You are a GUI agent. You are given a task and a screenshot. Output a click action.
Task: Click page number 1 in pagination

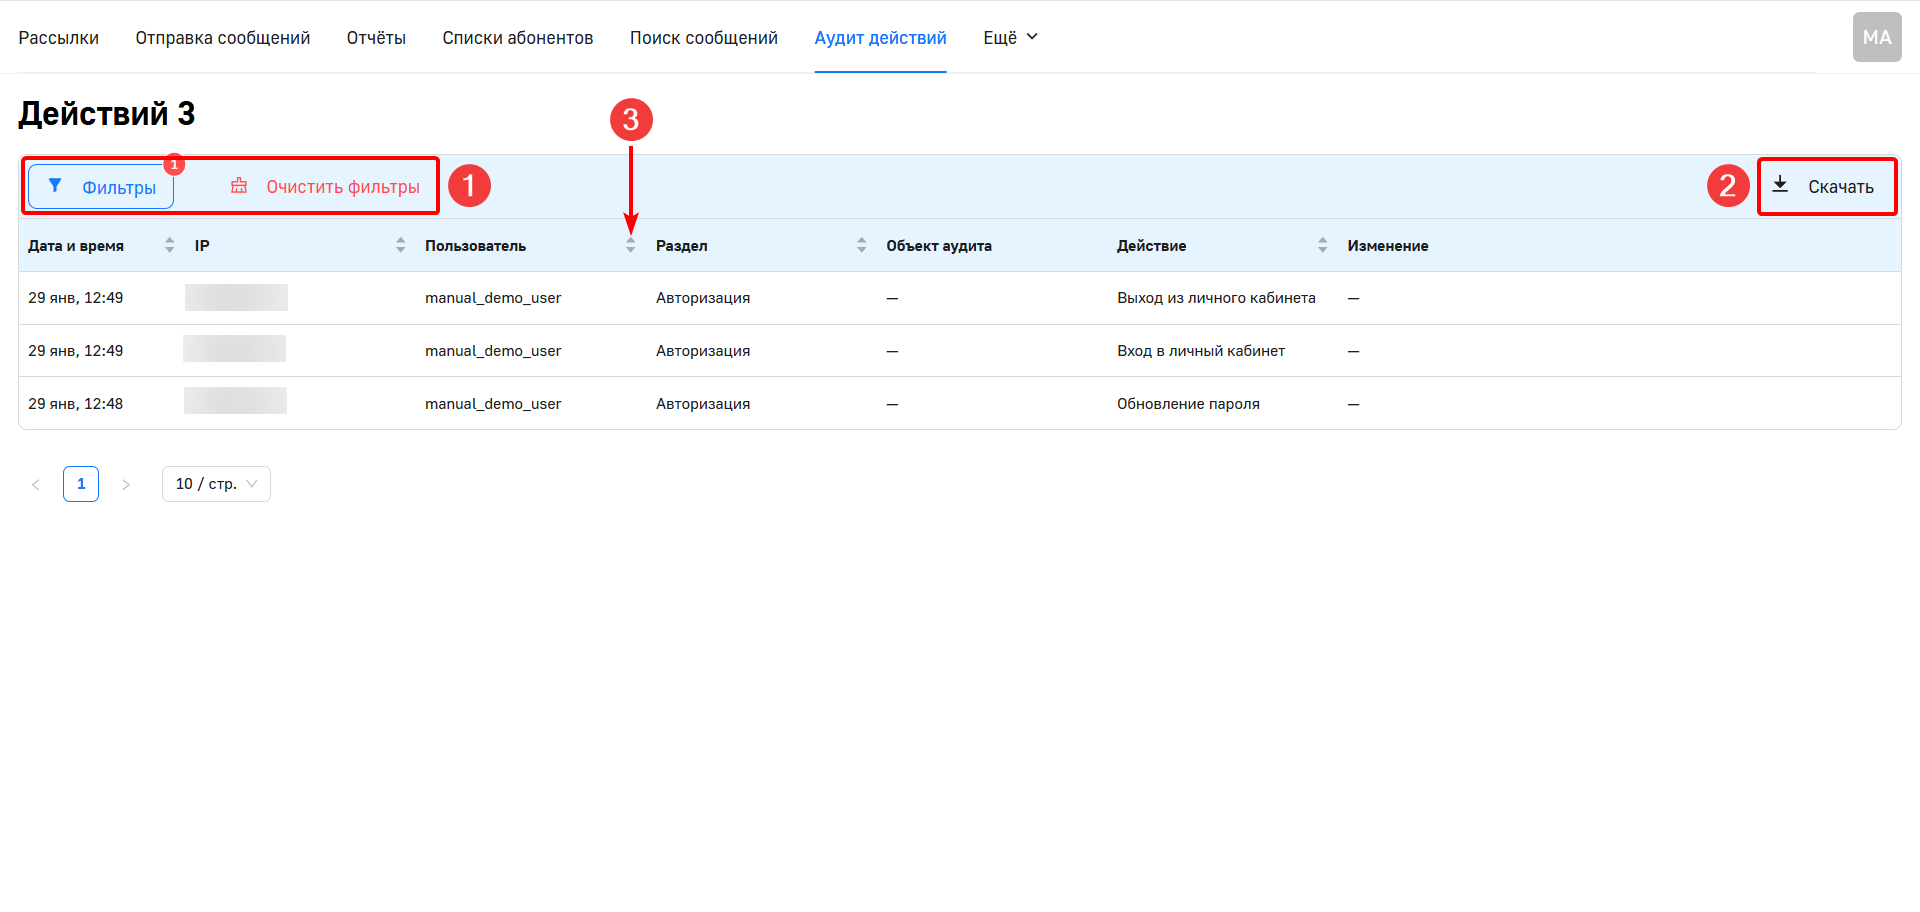pyautogui.click(x=81, y=484)
